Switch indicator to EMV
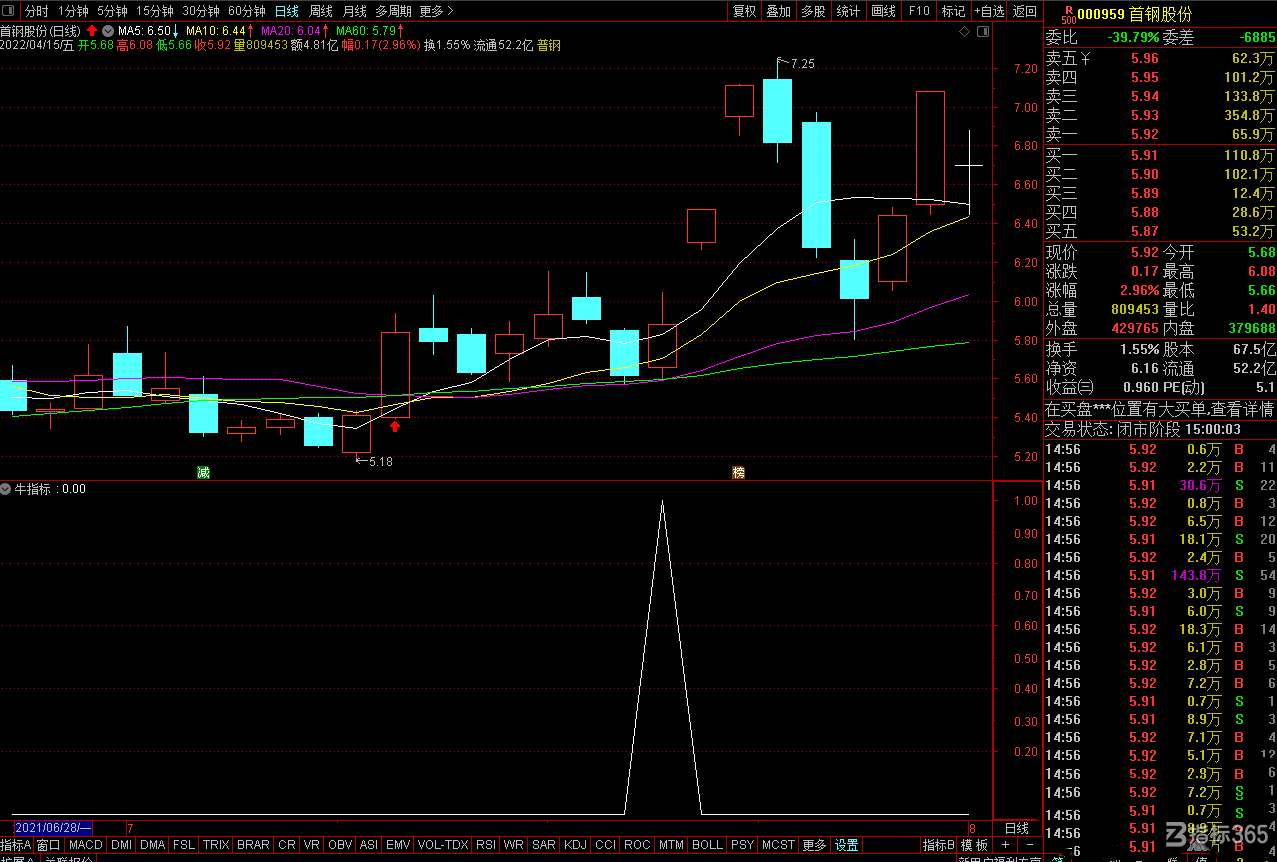The width and height of the screenshot is (1277, 862). click(x=398, y=845)
